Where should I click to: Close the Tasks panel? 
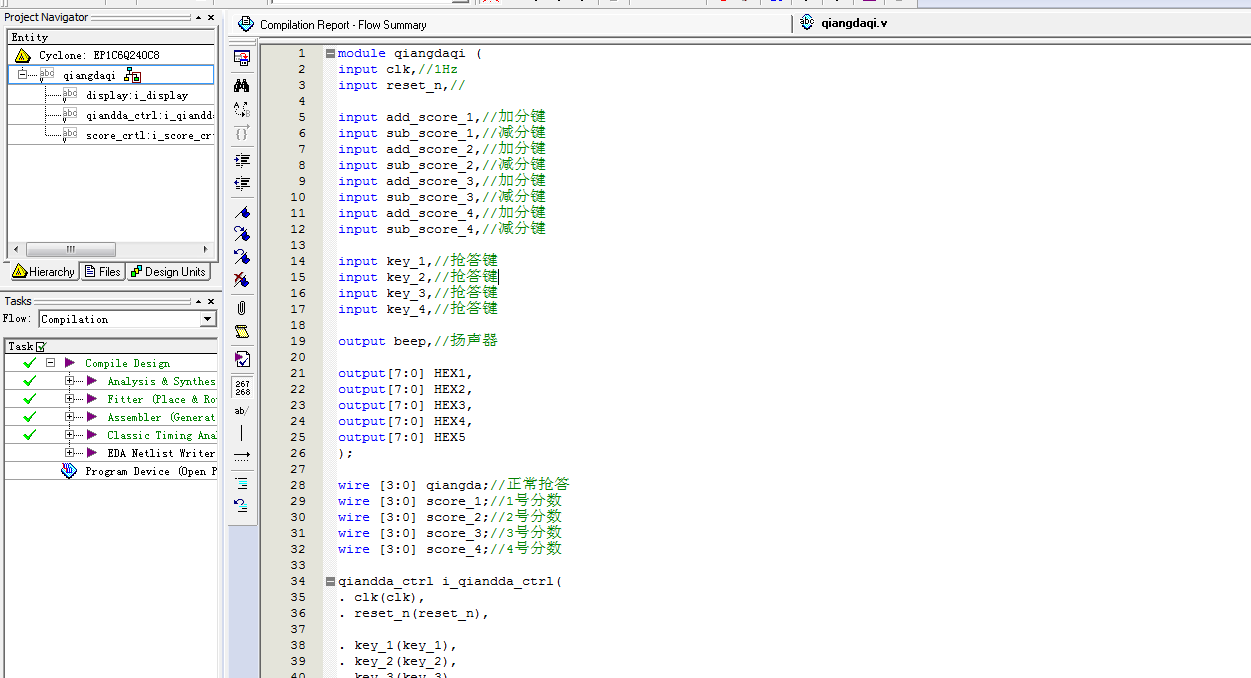[210, 301]
